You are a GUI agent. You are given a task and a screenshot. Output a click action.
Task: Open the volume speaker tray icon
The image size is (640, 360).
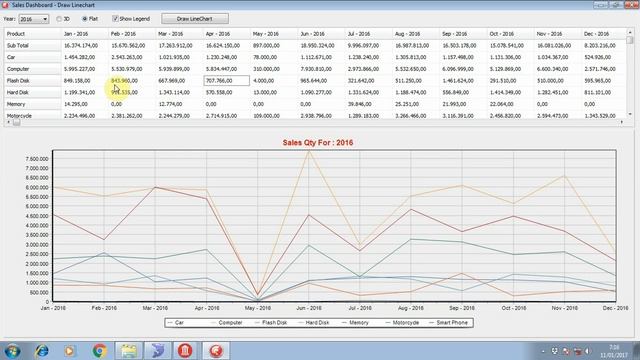click(588, 351)
